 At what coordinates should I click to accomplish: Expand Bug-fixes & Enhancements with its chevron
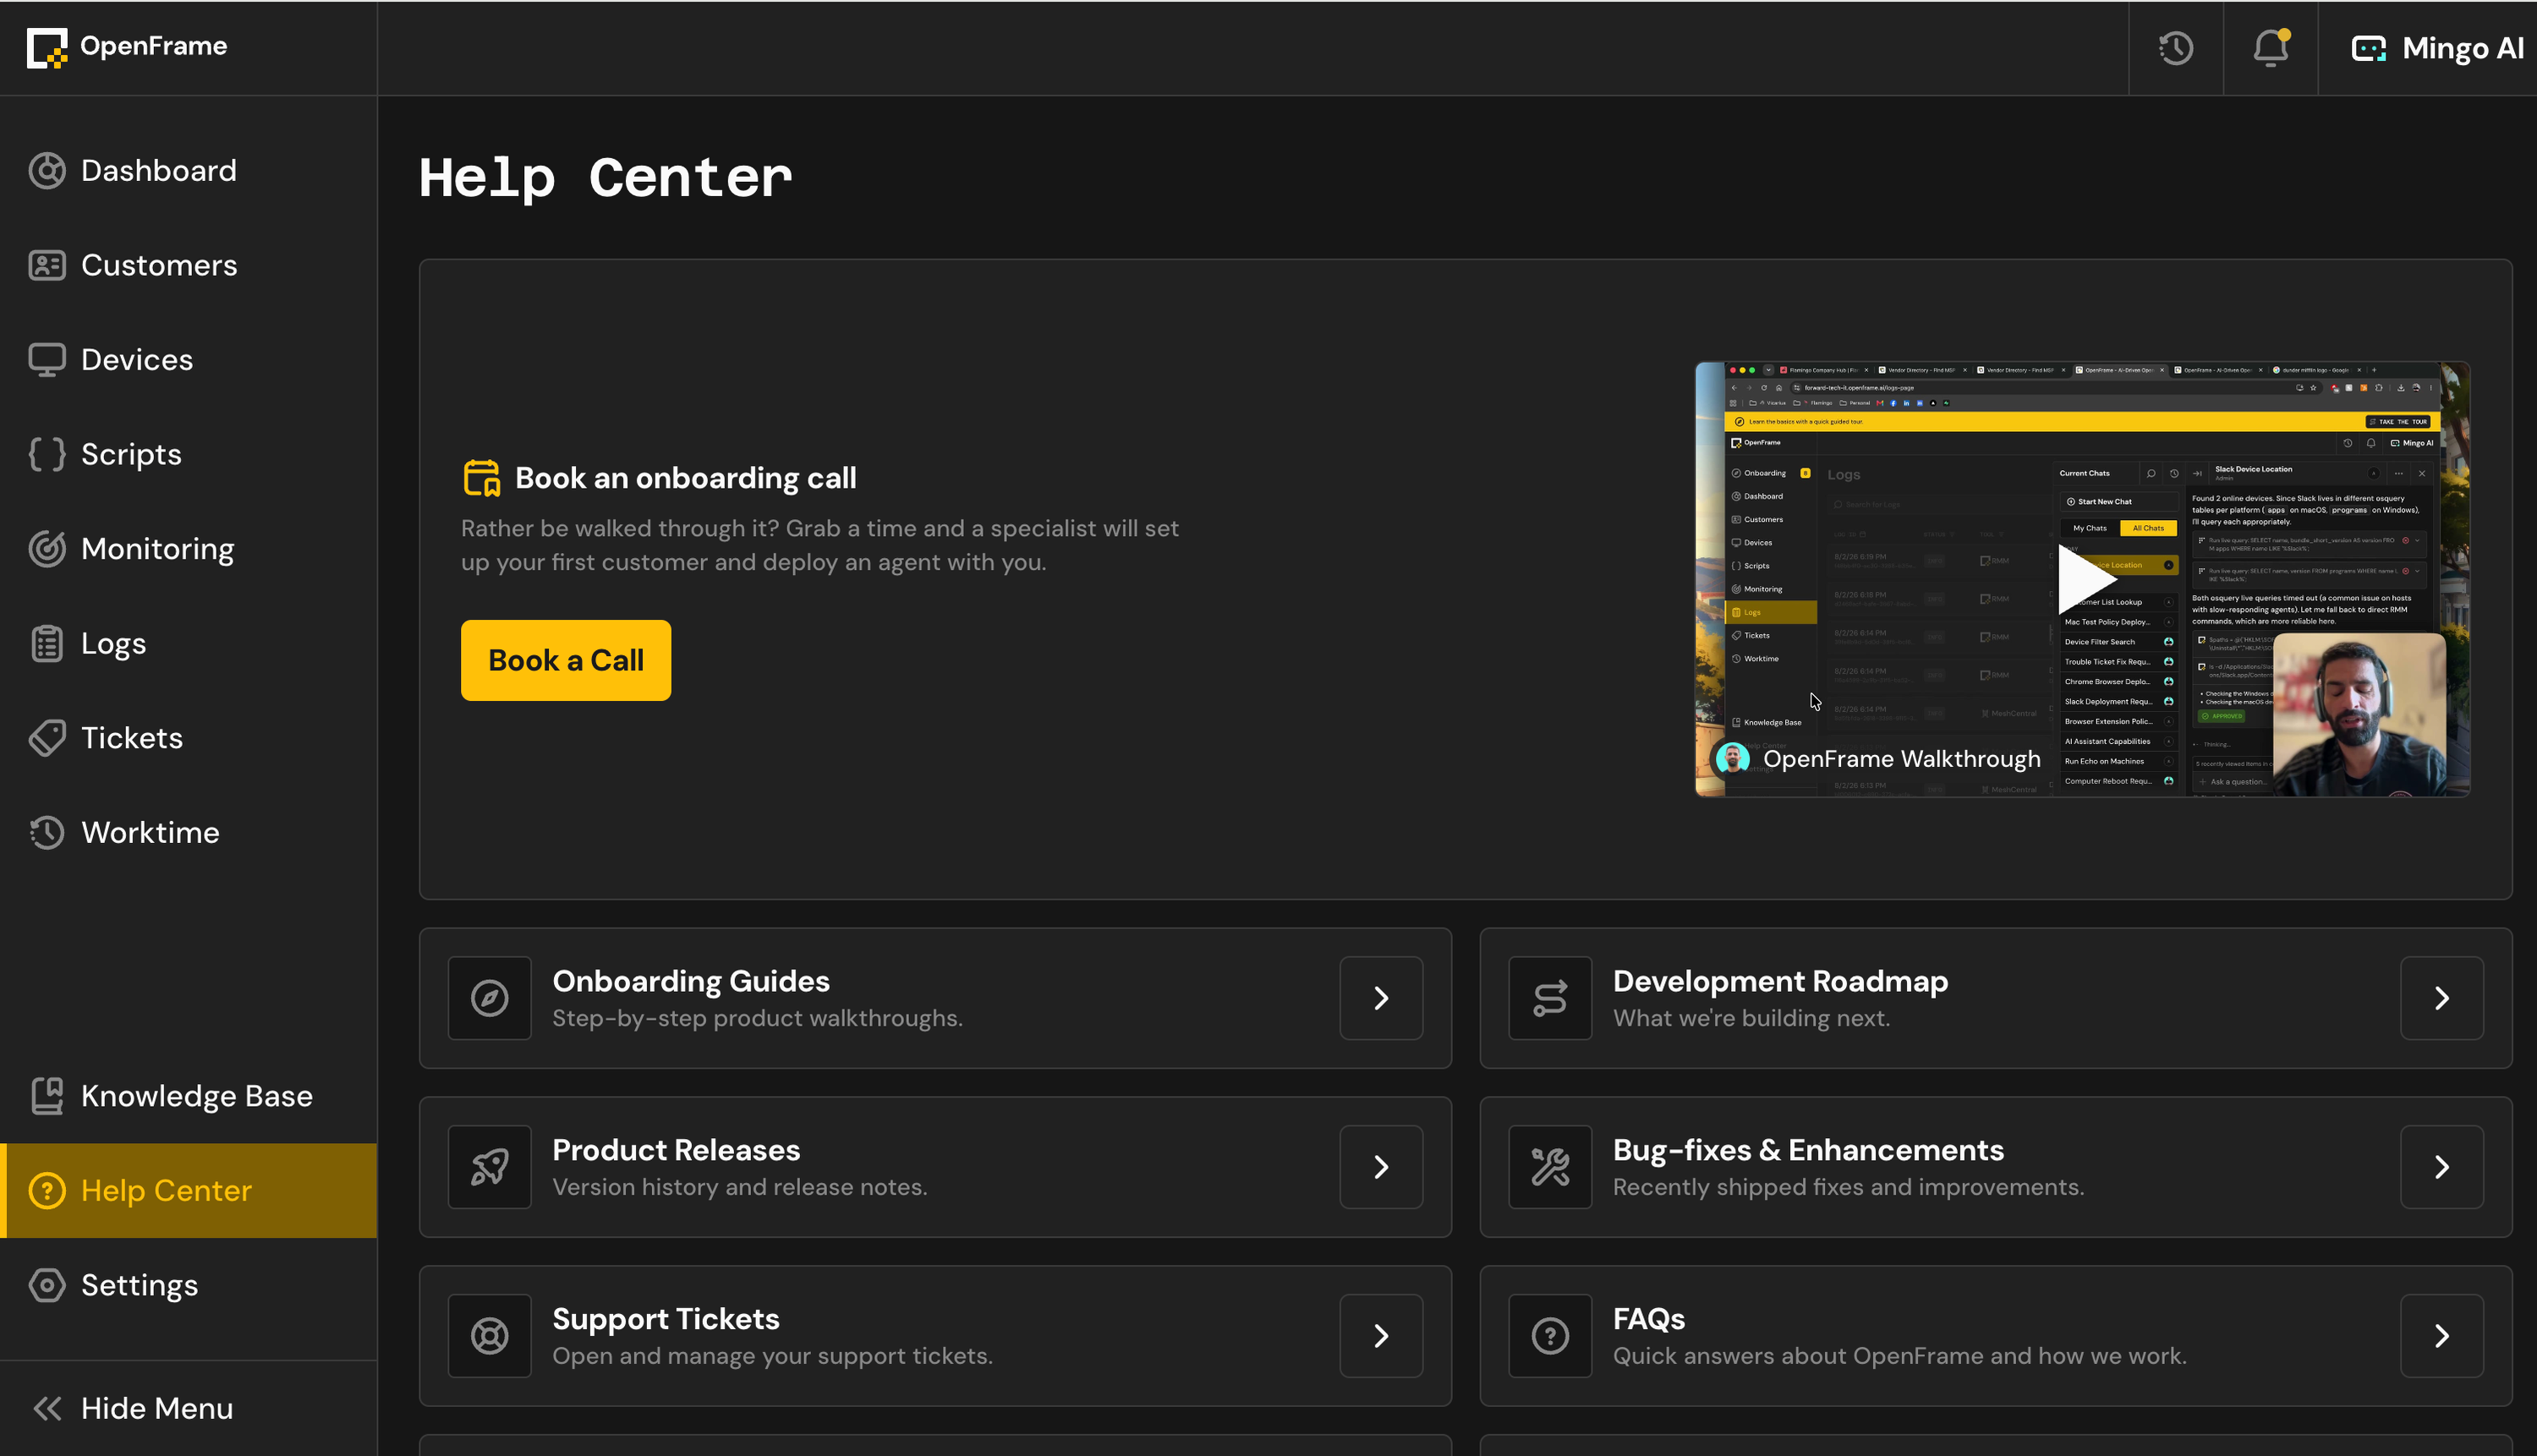(2442, 1167)
